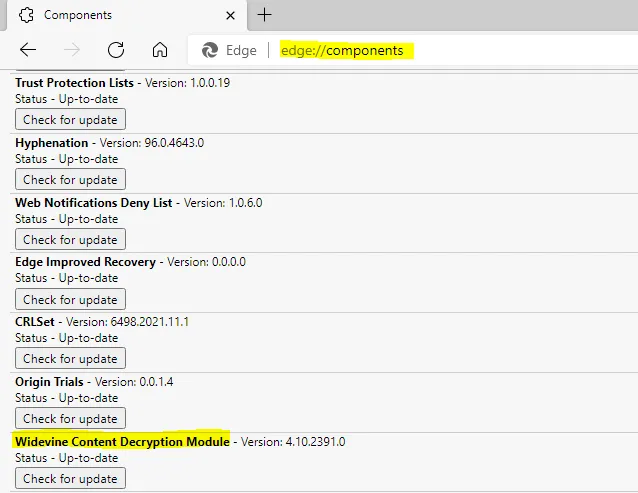This screenshot has height=493, width=638.
Task: Select the Components tab
Action: coord(126,15)
